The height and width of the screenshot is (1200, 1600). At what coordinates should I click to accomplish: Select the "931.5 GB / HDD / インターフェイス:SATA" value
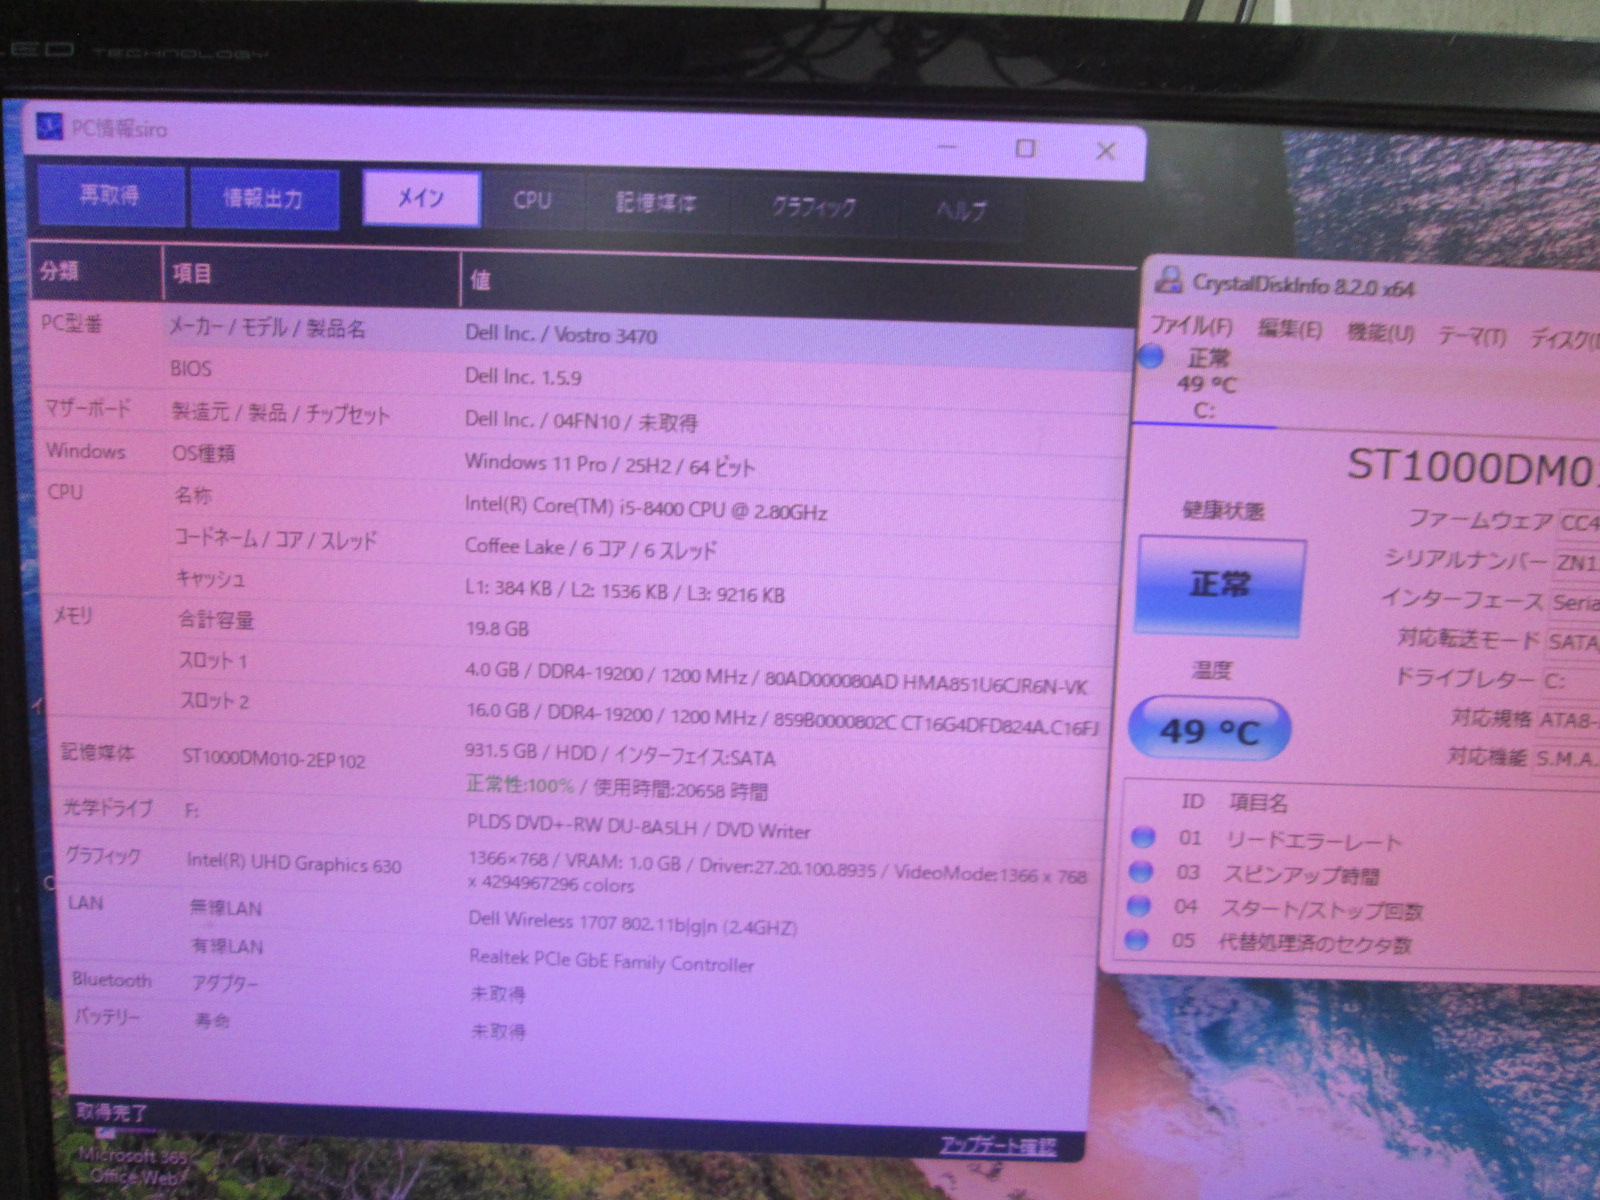coord(620,755)
